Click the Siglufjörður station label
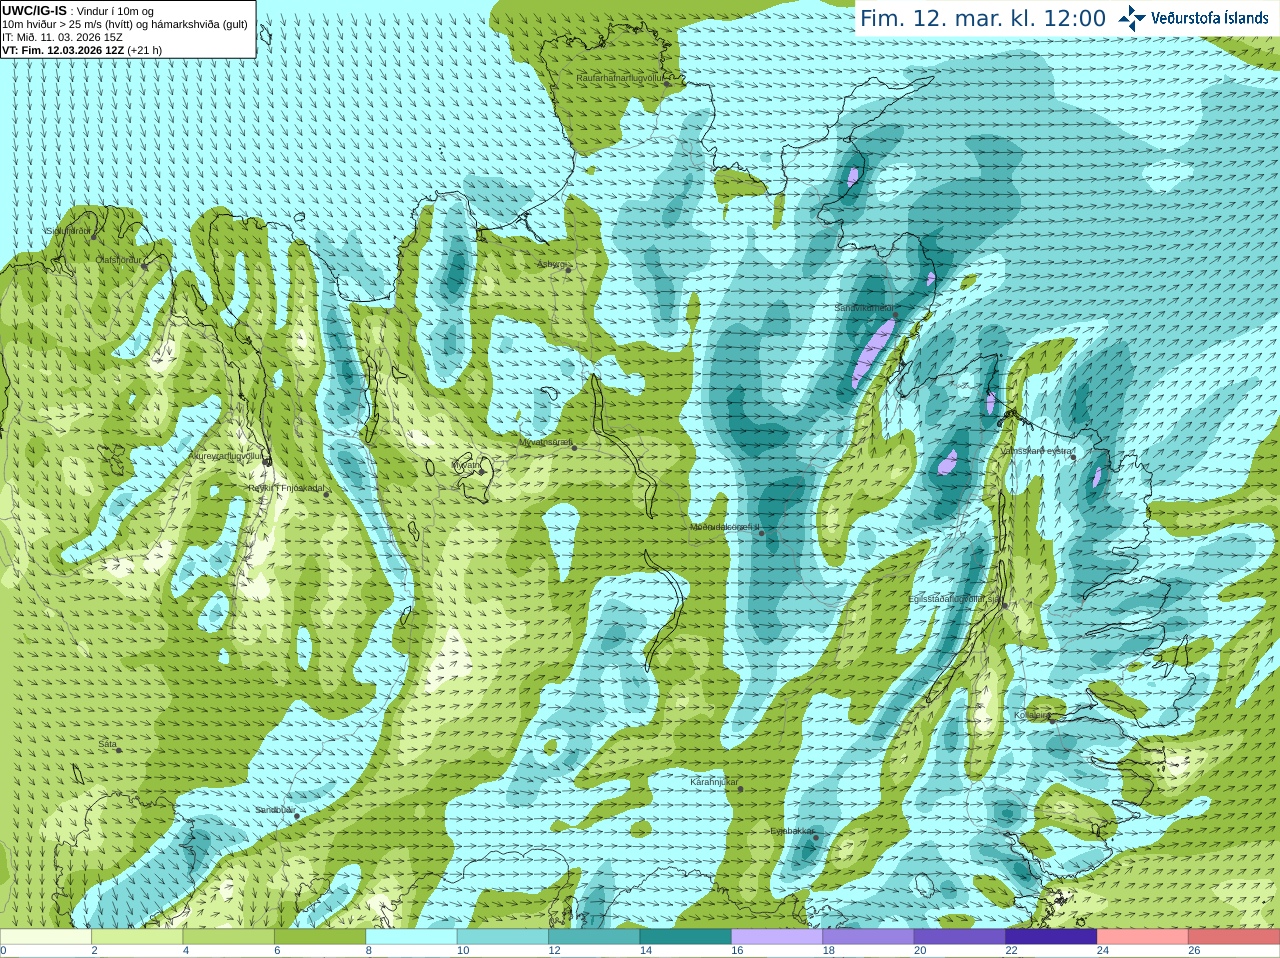The width and height of the screenshot is (1280, 958). click(x=68, y=231)
